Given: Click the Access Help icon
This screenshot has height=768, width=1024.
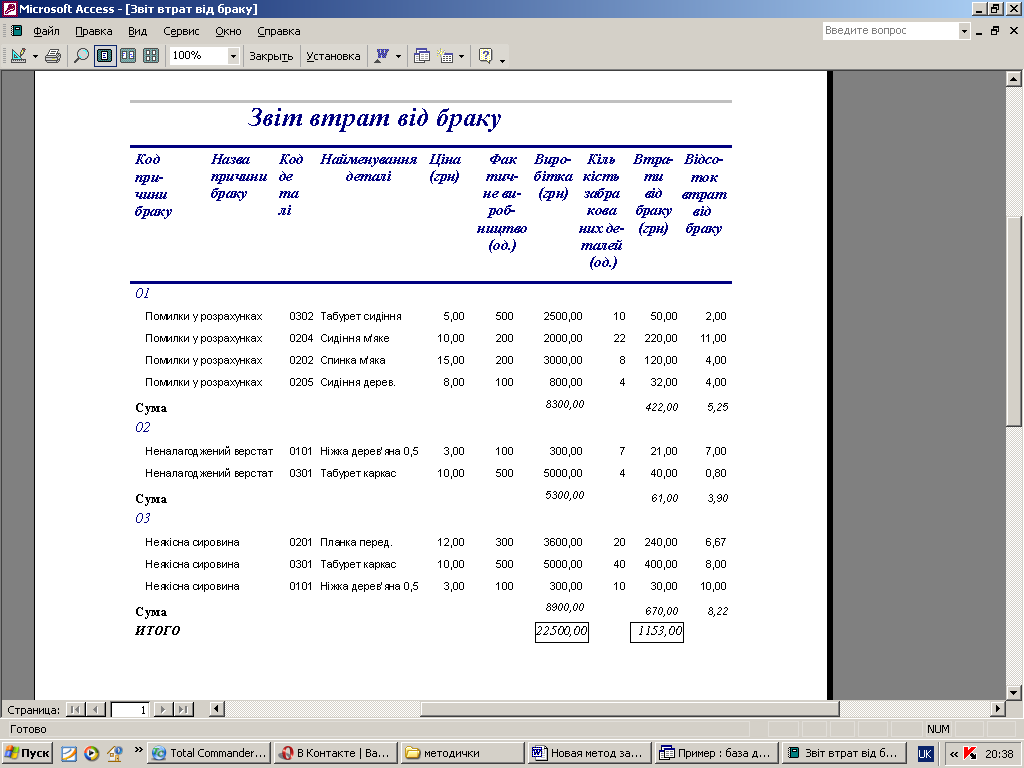Looking at the screenshot, I should (485, 56).
